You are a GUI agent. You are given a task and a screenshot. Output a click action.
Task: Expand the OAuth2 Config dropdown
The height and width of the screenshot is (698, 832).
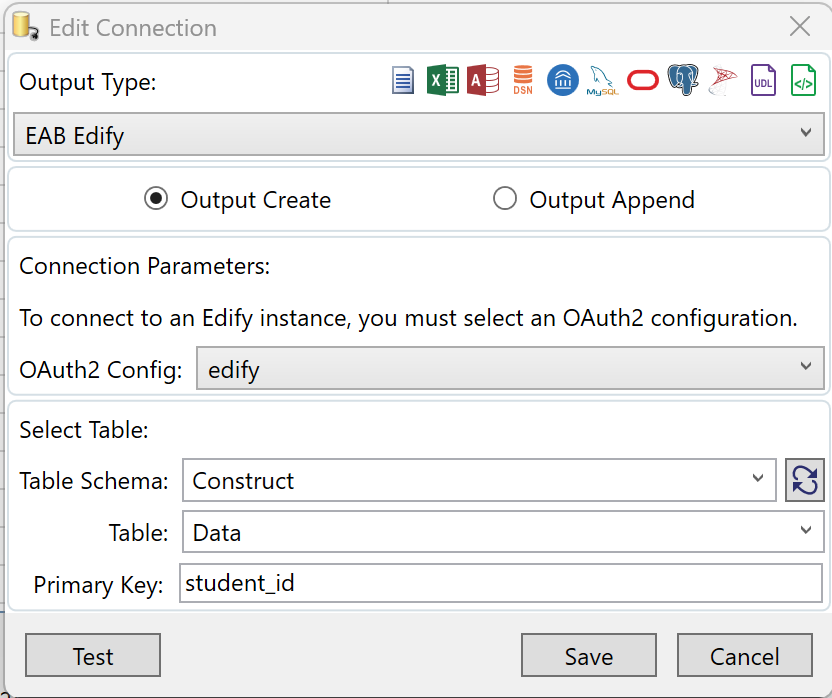click(510, 368)
